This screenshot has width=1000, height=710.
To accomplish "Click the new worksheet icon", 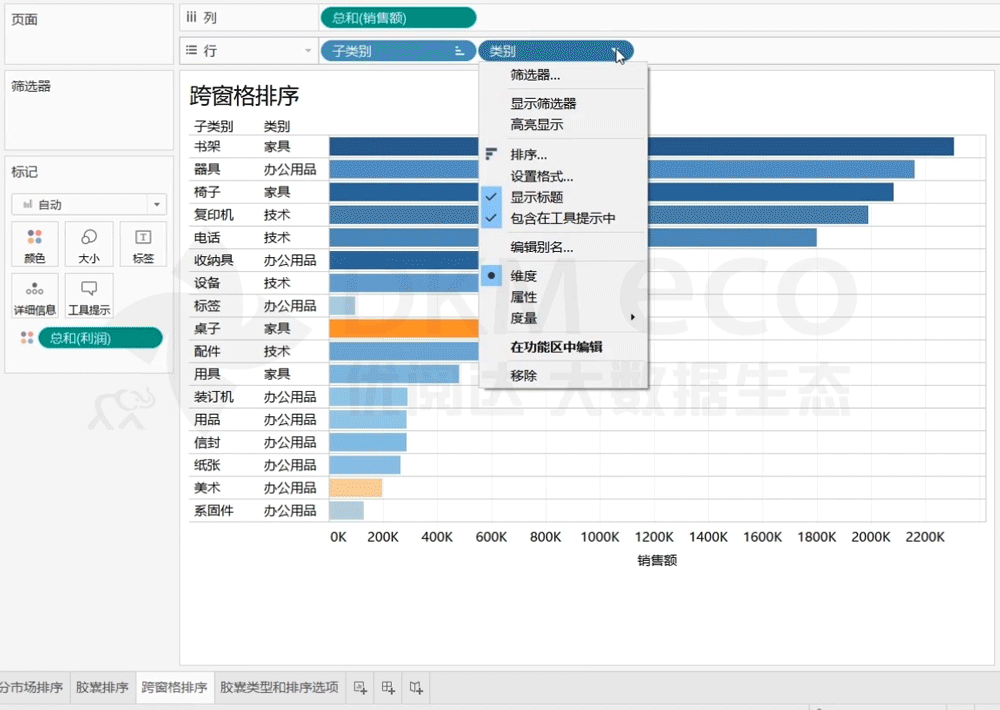I will [x=362, y=688].
